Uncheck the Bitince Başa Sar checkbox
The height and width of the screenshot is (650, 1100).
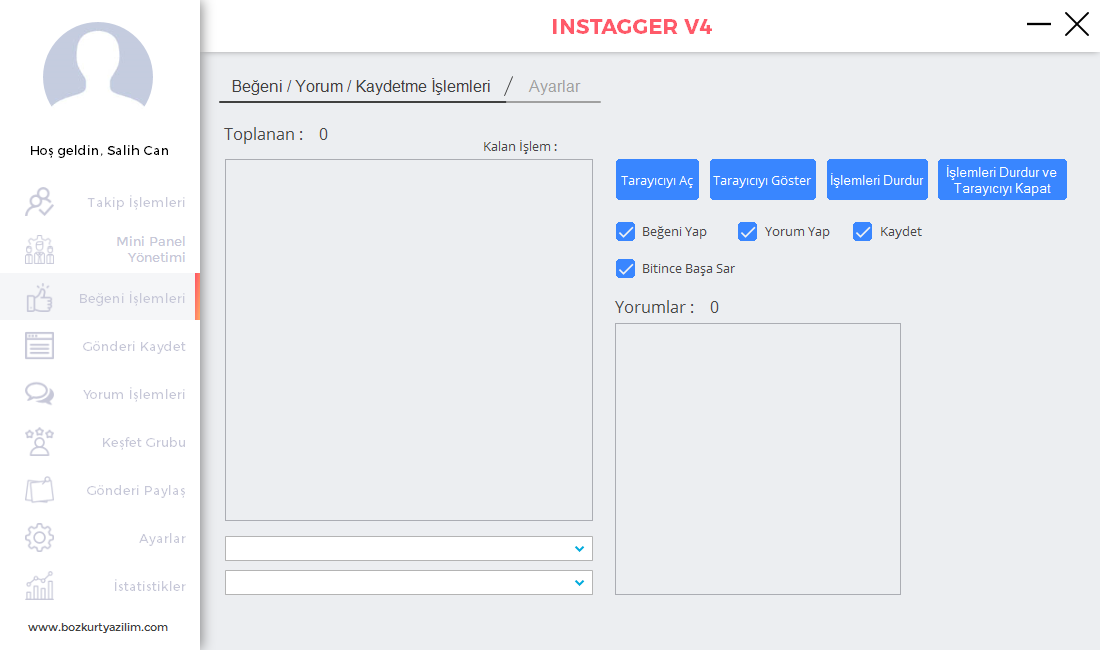pos(625,269)
